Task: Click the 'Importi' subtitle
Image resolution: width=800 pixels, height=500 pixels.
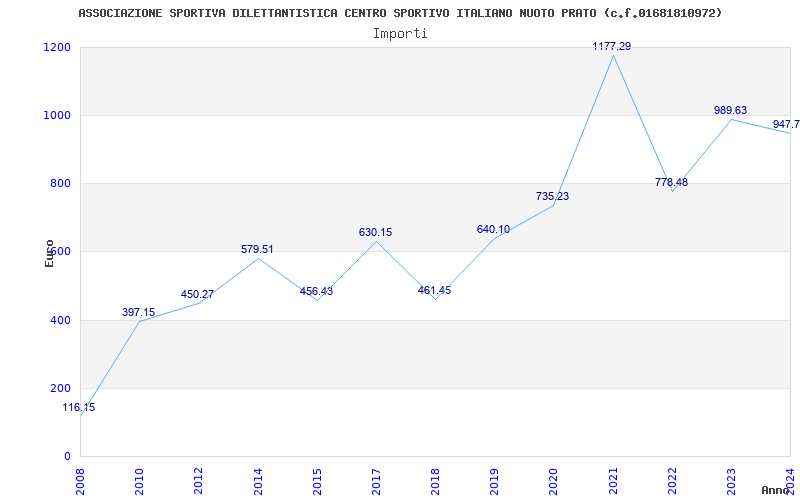Action: (400, 34)
